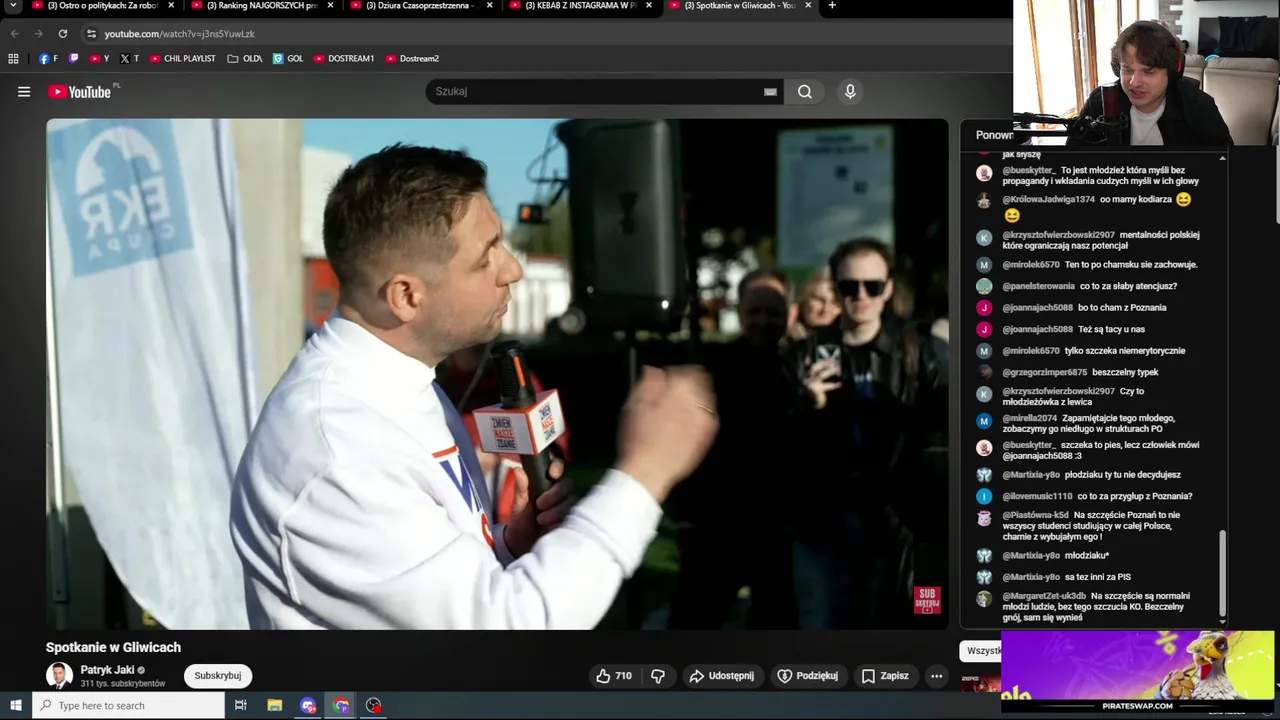Go back in browser history
1280x720 pixels.
coord(14,34)
